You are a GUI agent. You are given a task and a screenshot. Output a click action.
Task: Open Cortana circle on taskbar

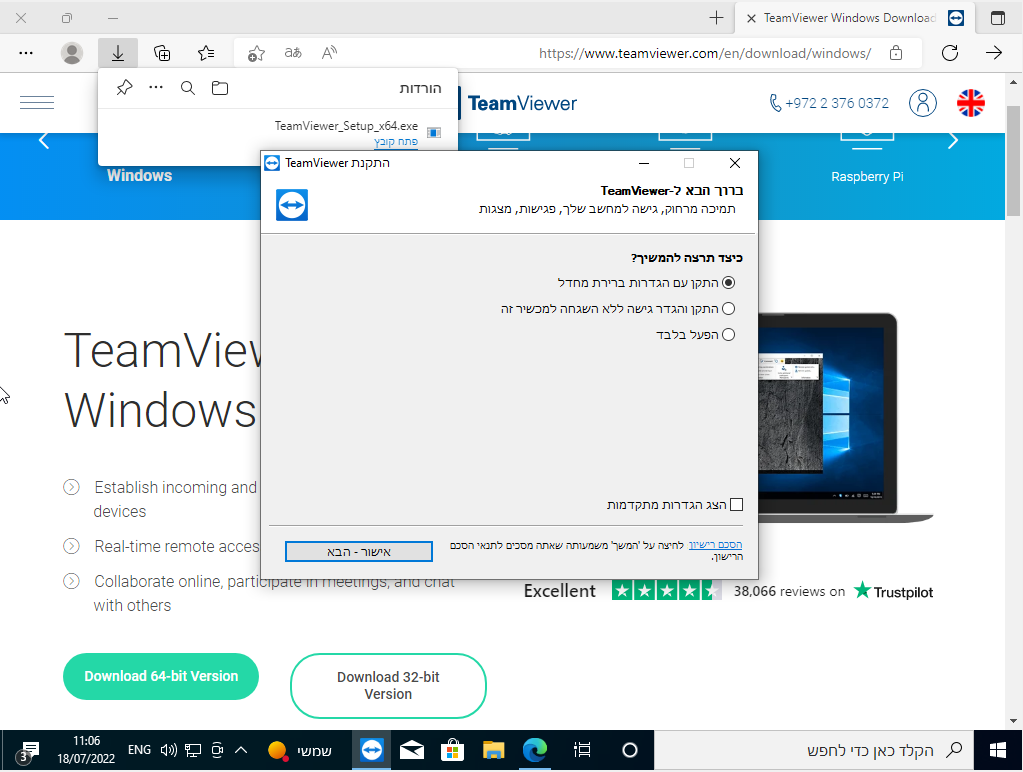click(630, 750)
